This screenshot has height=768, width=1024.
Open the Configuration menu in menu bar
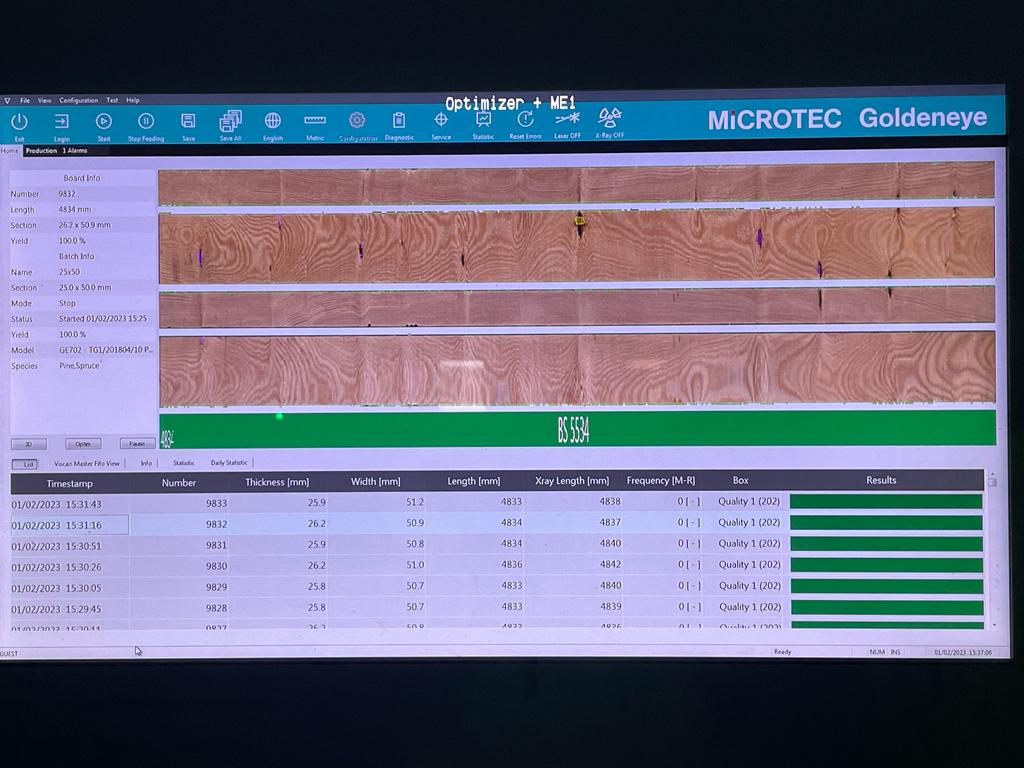(78, 101)
